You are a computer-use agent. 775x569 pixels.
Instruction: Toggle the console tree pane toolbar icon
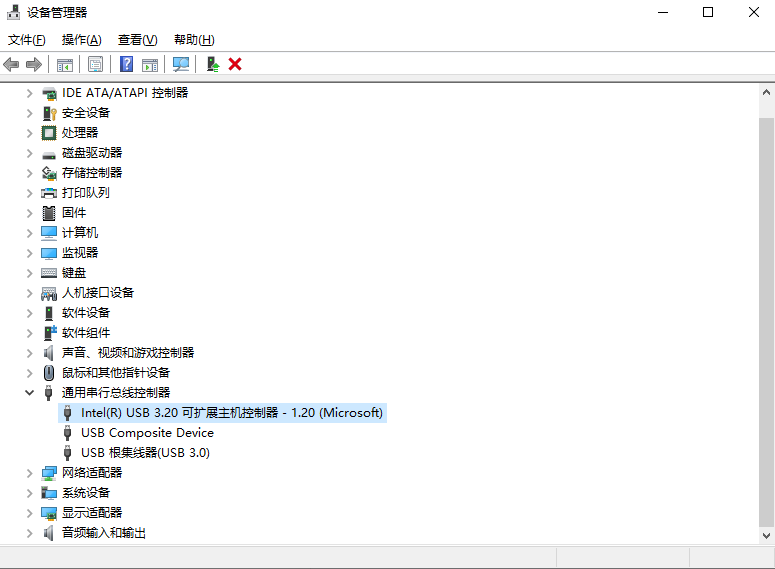pyautogui.click(x=65, y=64)
